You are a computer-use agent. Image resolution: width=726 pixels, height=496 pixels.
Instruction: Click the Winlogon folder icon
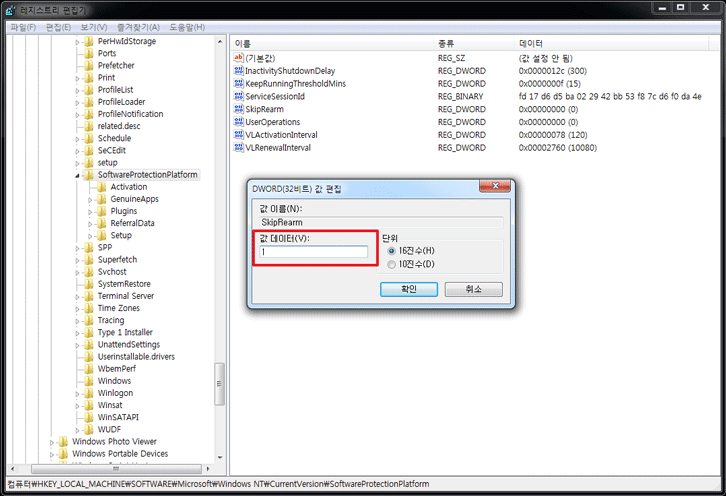[89, 393]
